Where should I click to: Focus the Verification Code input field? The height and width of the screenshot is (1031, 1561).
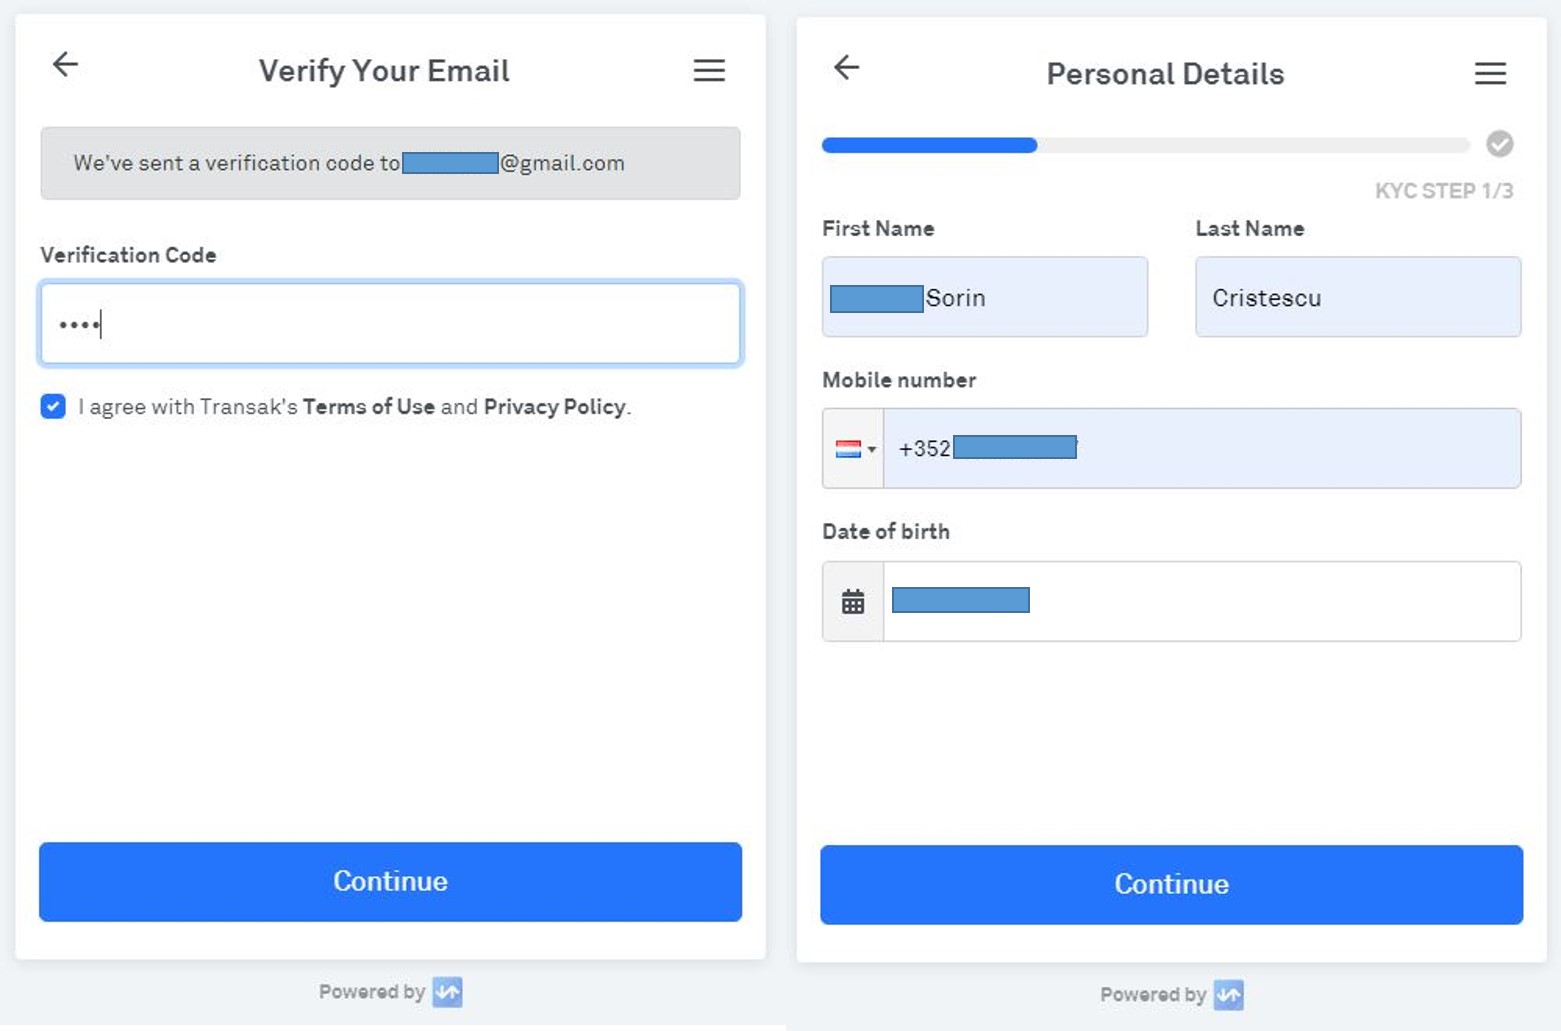click(390, 323)
